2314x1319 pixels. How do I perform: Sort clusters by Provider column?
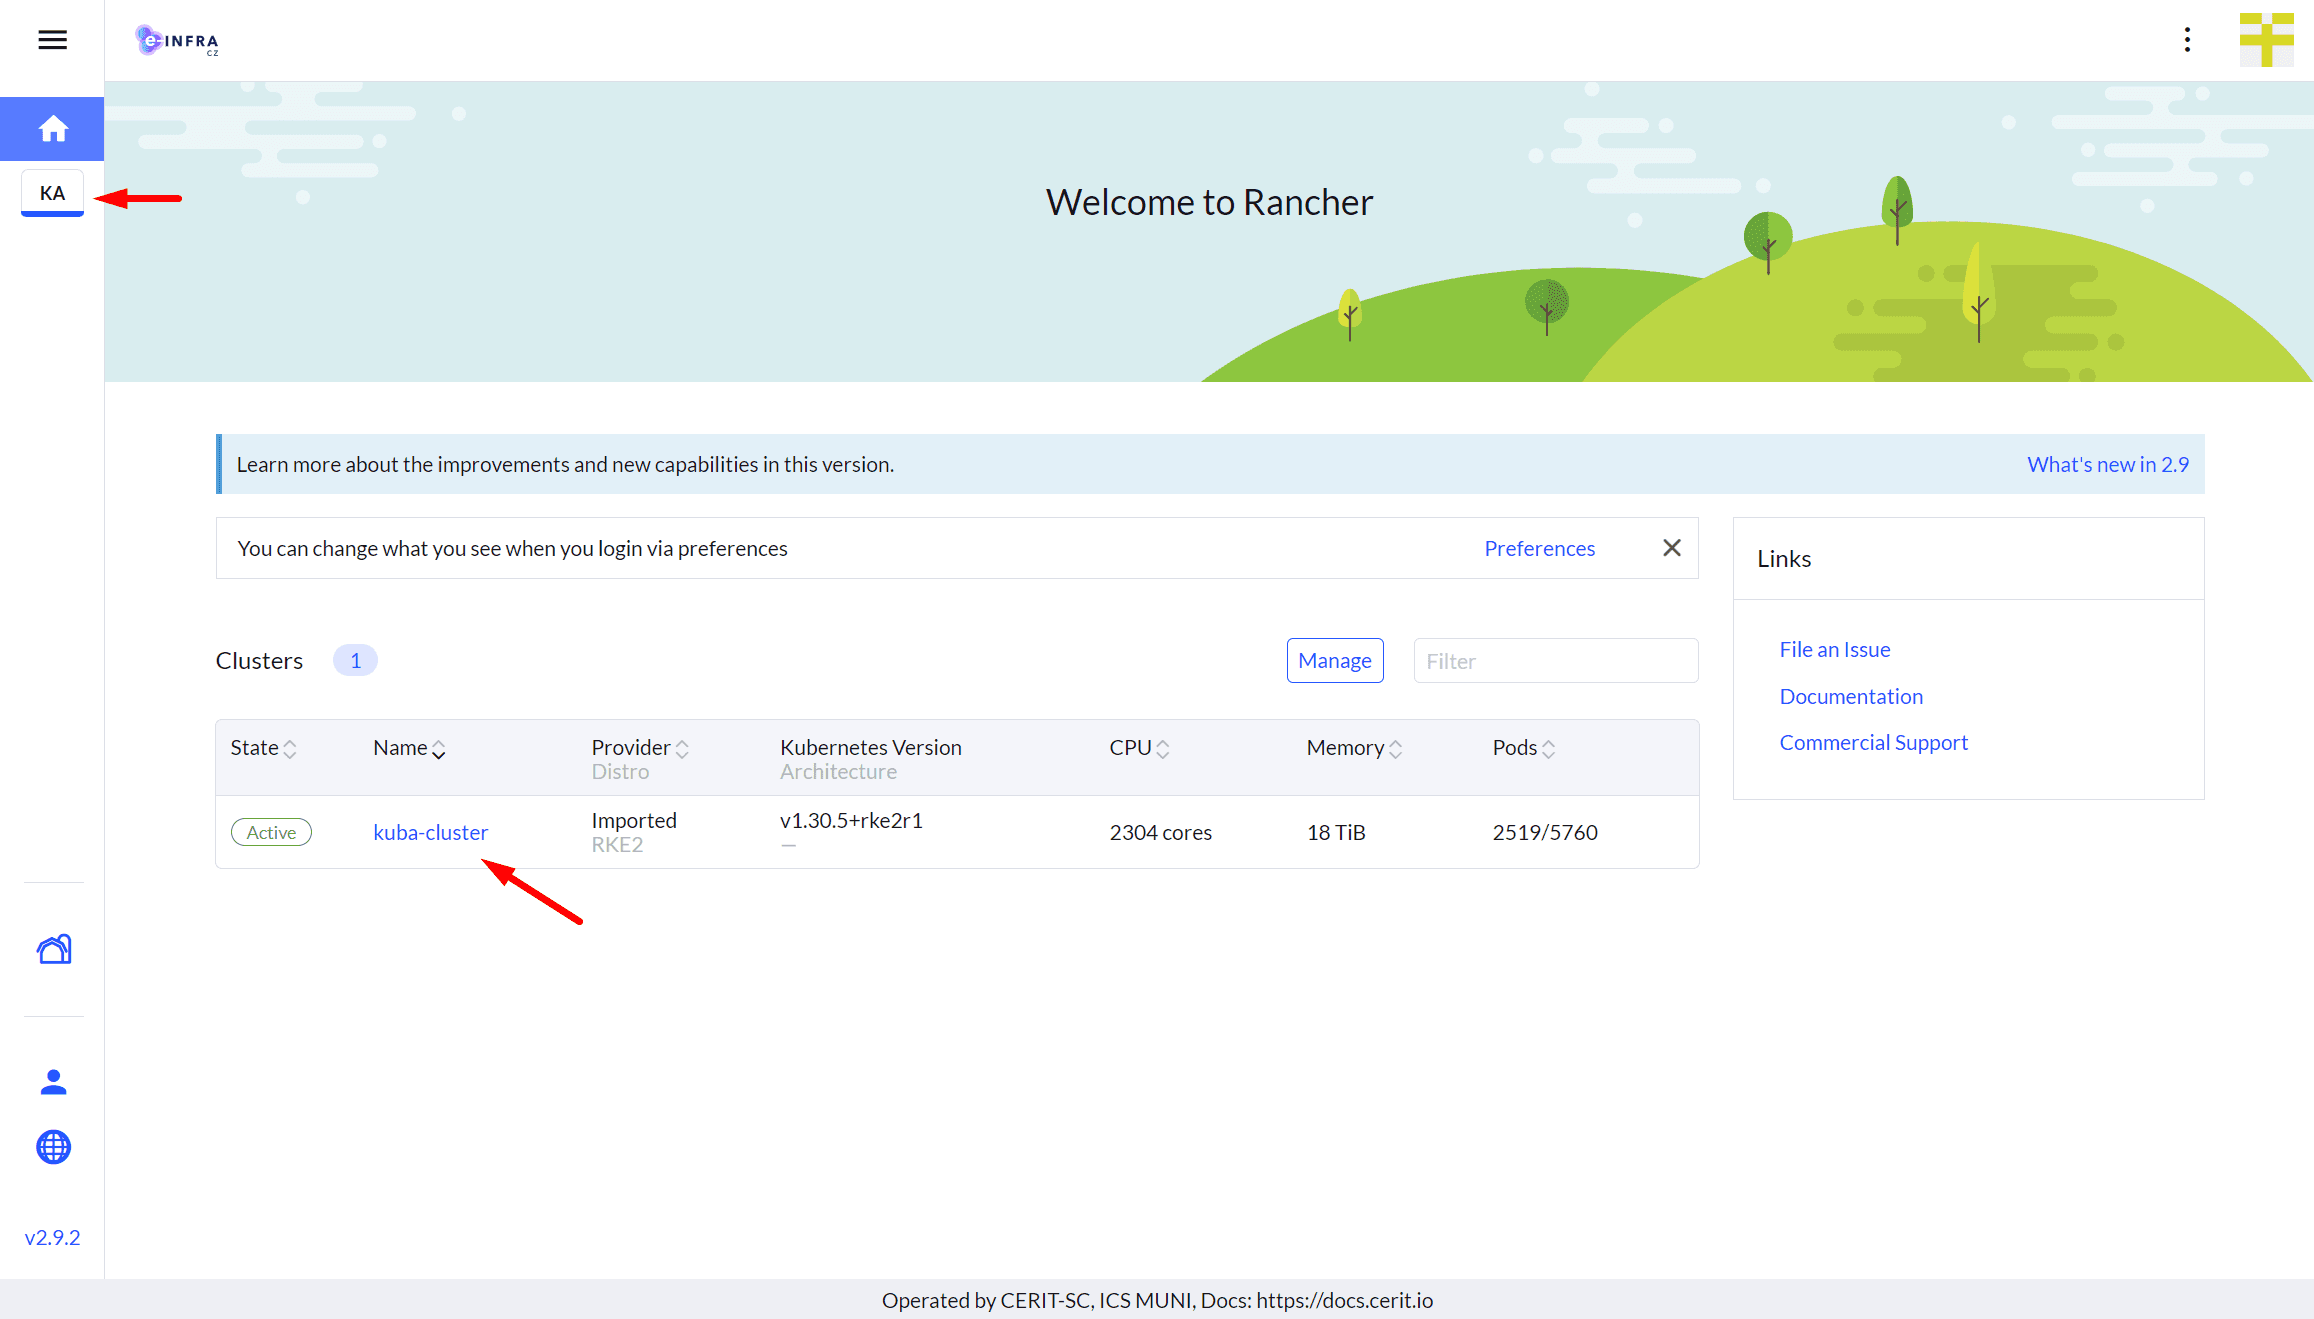[x=640, y=748]
